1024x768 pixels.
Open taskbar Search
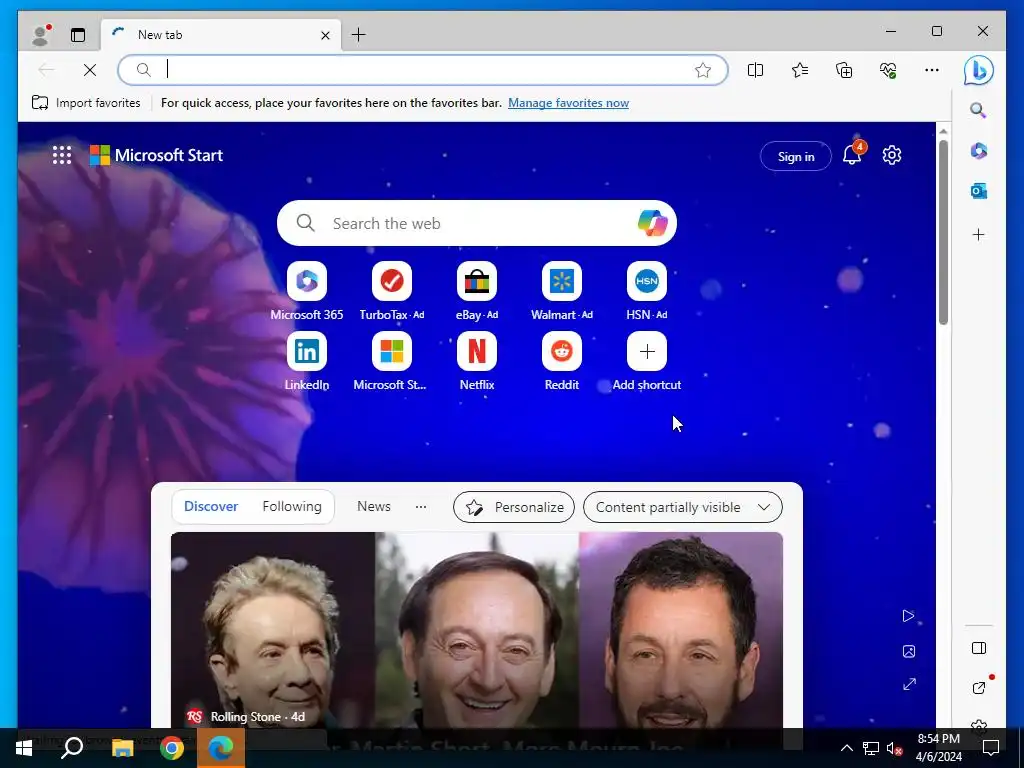click(x=72, y=748)
